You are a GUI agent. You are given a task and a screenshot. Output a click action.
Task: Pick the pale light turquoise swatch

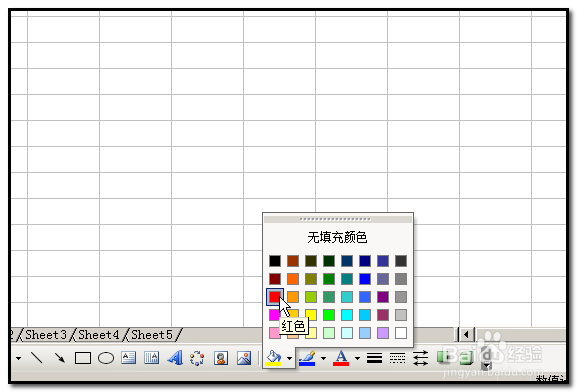pos(347,333)
